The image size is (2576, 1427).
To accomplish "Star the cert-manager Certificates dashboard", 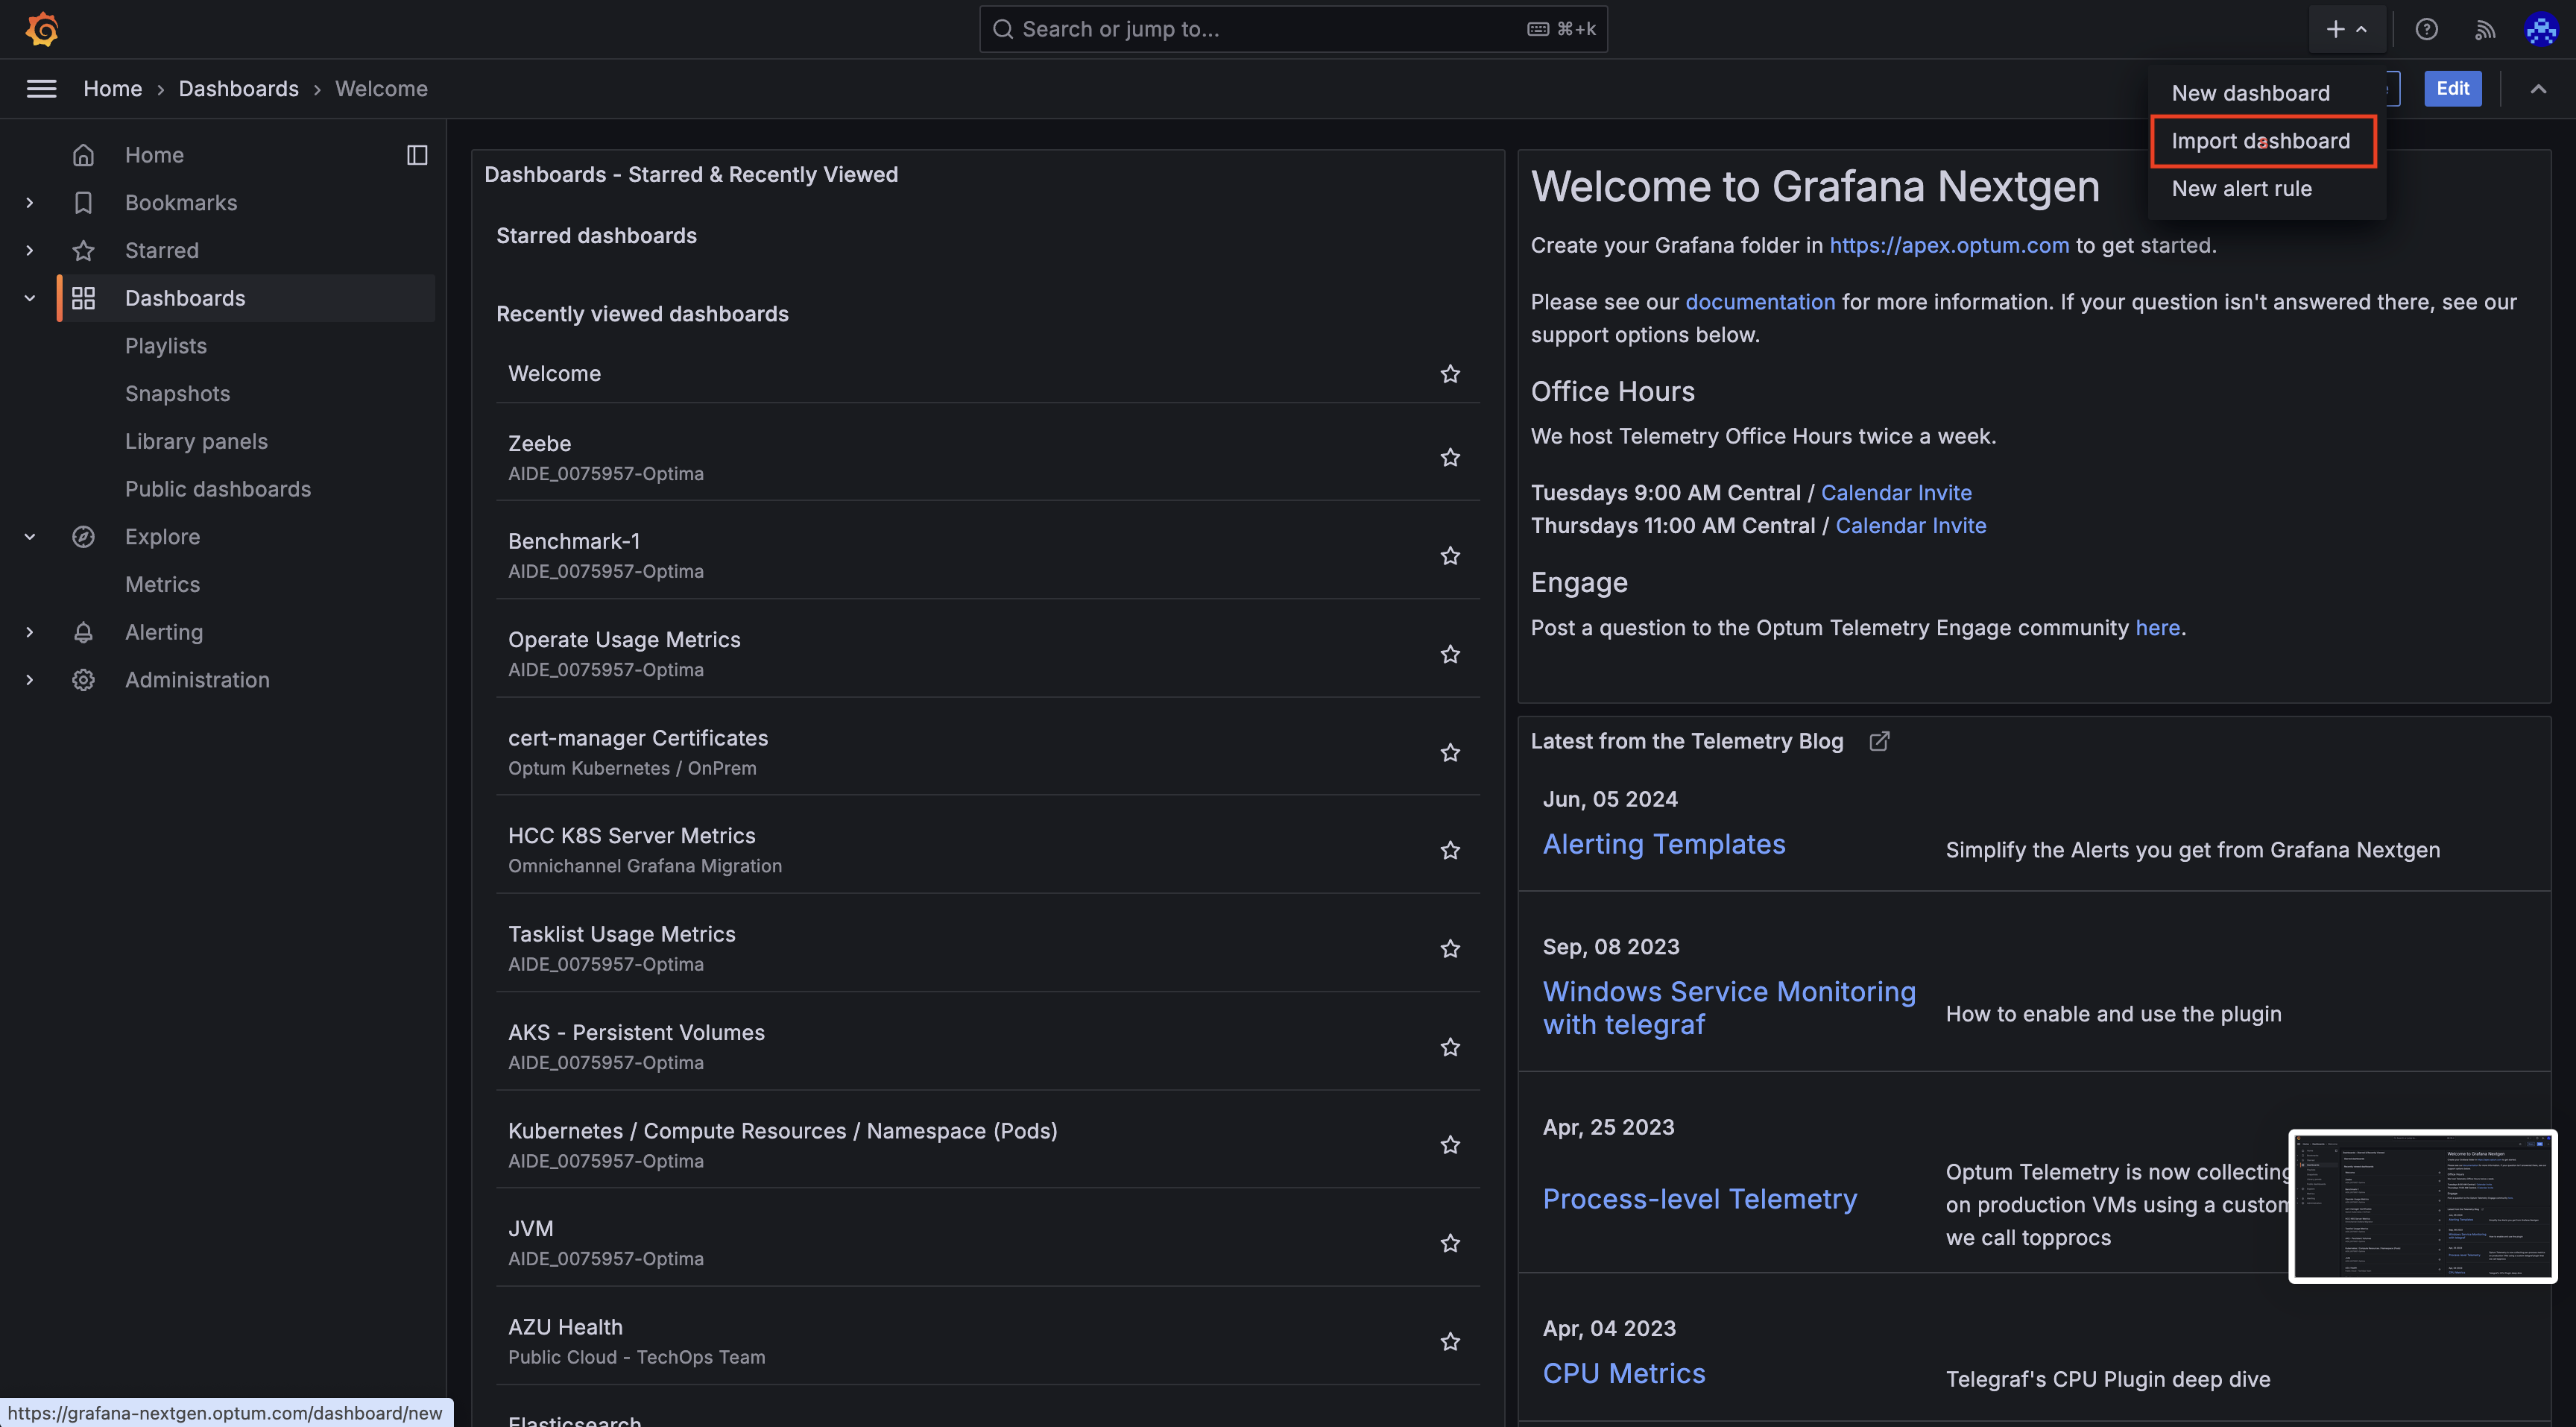I will tap(1450, 752).
